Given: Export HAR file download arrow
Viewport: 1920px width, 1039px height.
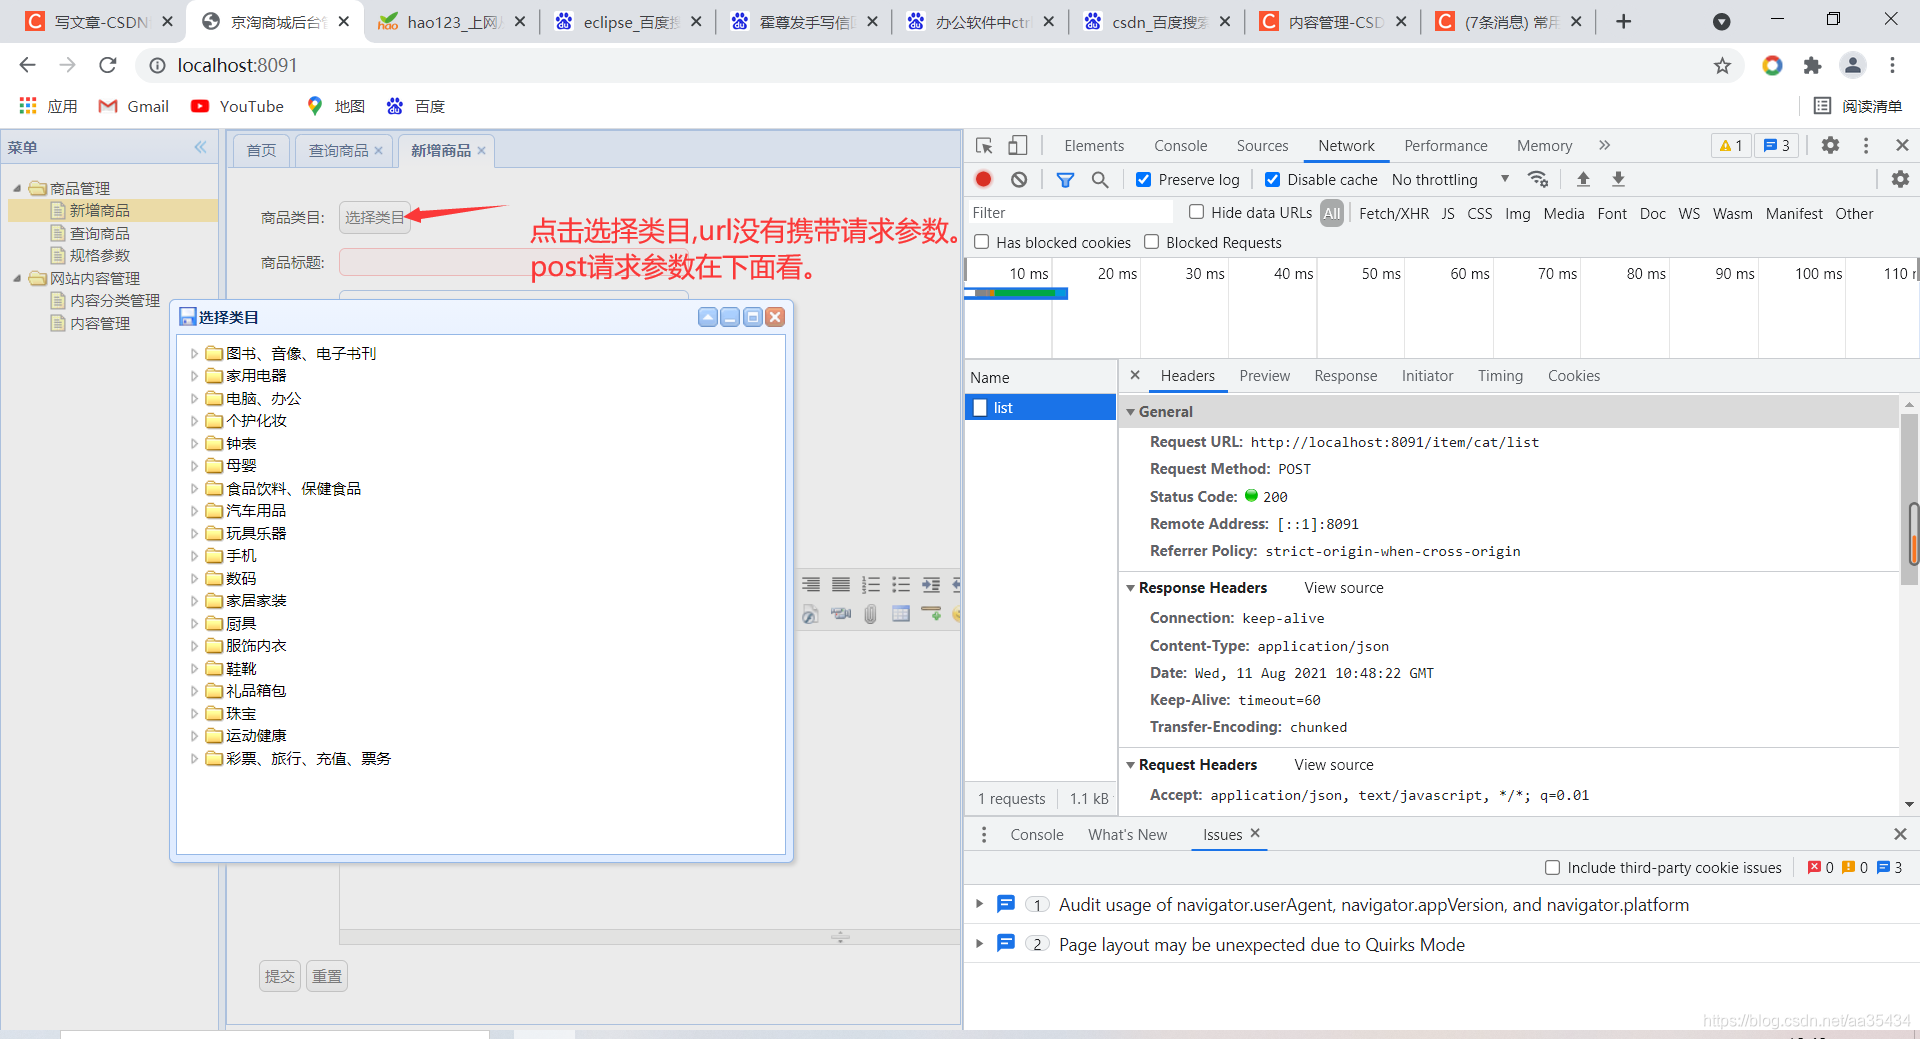Looking at the screenshot, I should (x=1618, y=179).
